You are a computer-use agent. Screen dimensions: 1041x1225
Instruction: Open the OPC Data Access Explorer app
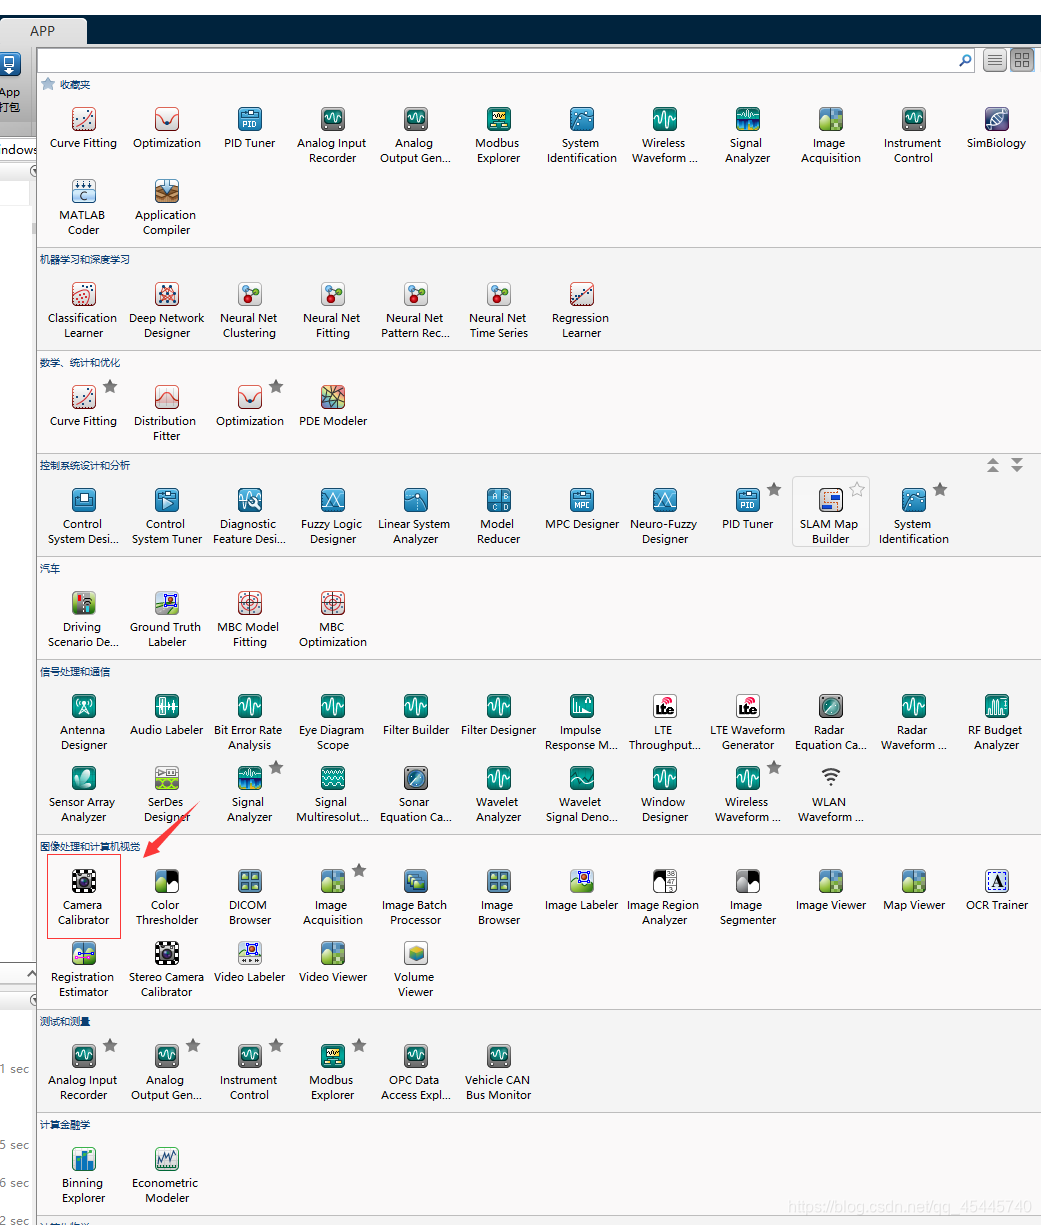(416, 1071)
